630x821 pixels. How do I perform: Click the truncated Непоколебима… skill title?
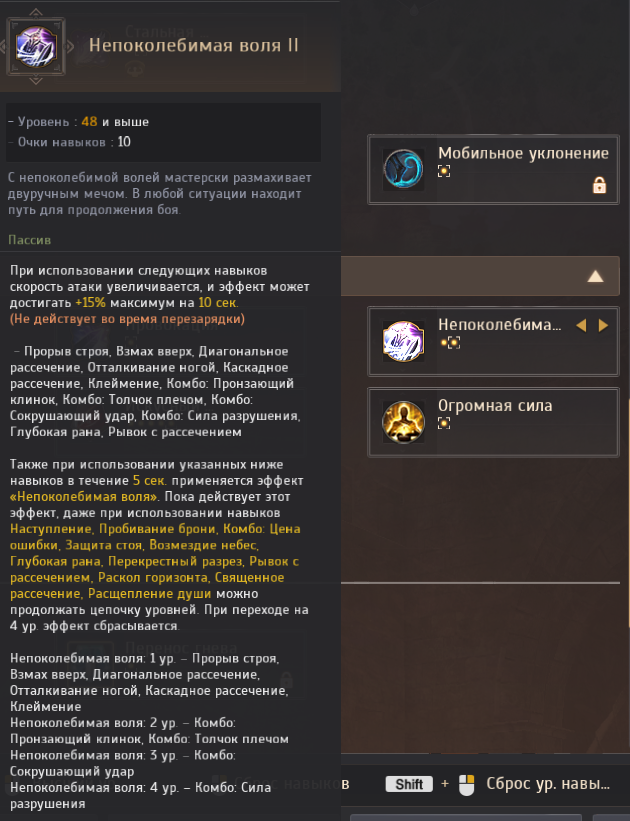(500, 325)
